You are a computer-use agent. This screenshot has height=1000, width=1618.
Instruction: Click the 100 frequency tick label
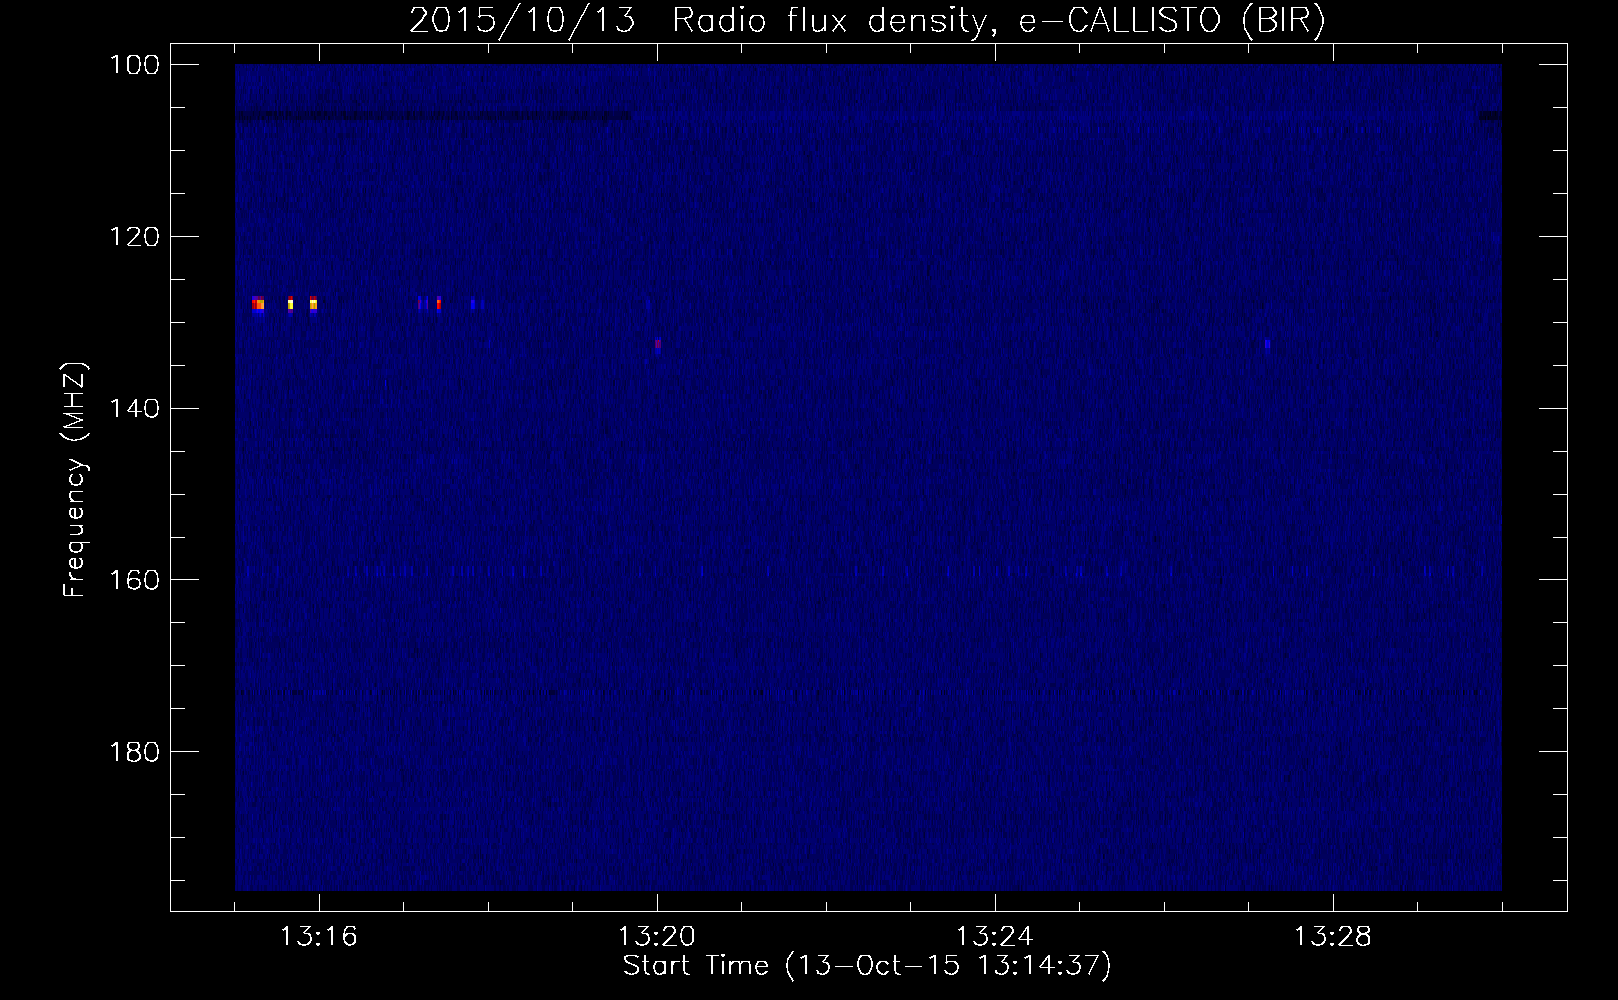coord(133,65)
